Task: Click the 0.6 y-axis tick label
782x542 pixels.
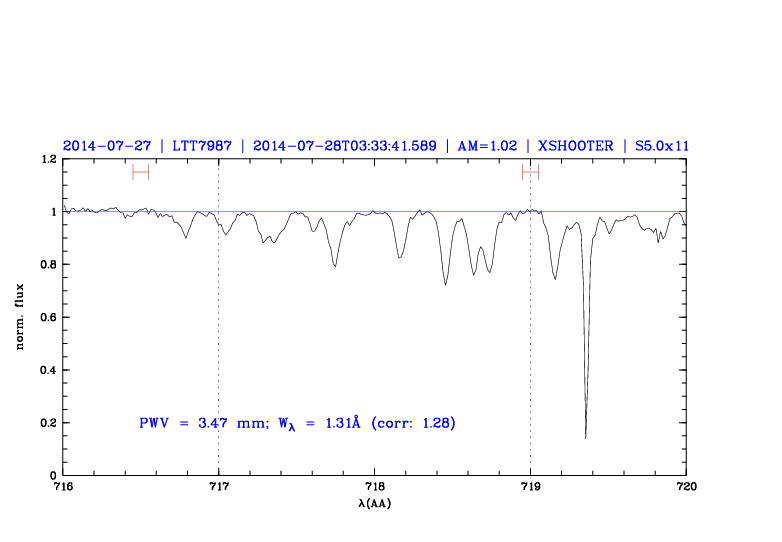Action: [x=47, y=317]
